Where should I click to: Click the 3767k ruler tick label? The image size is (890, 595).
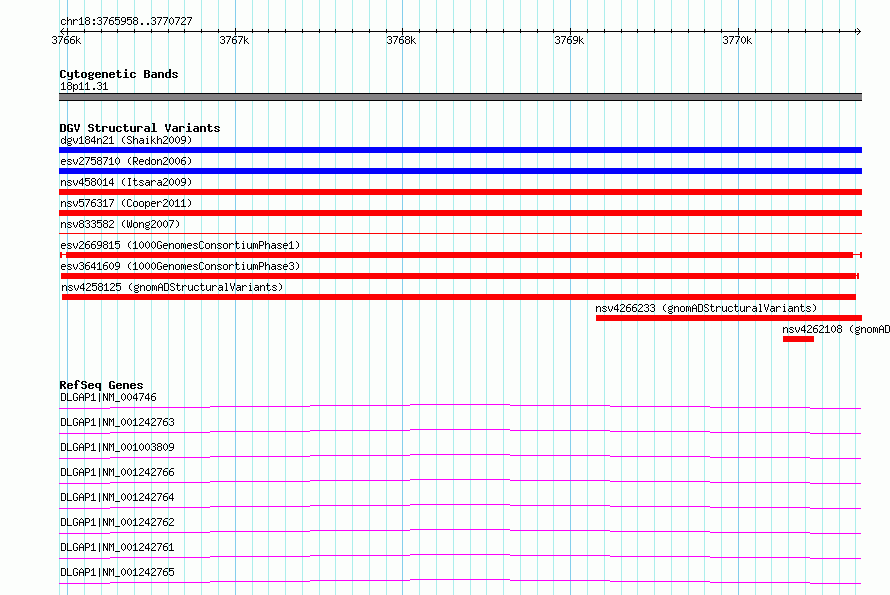(234, 40)
